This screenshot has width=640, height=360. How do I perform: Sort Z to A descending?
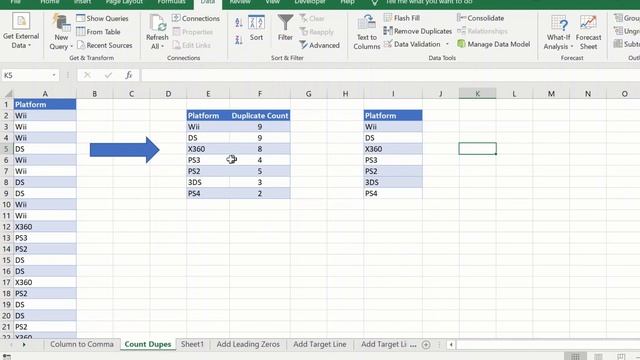238,40
